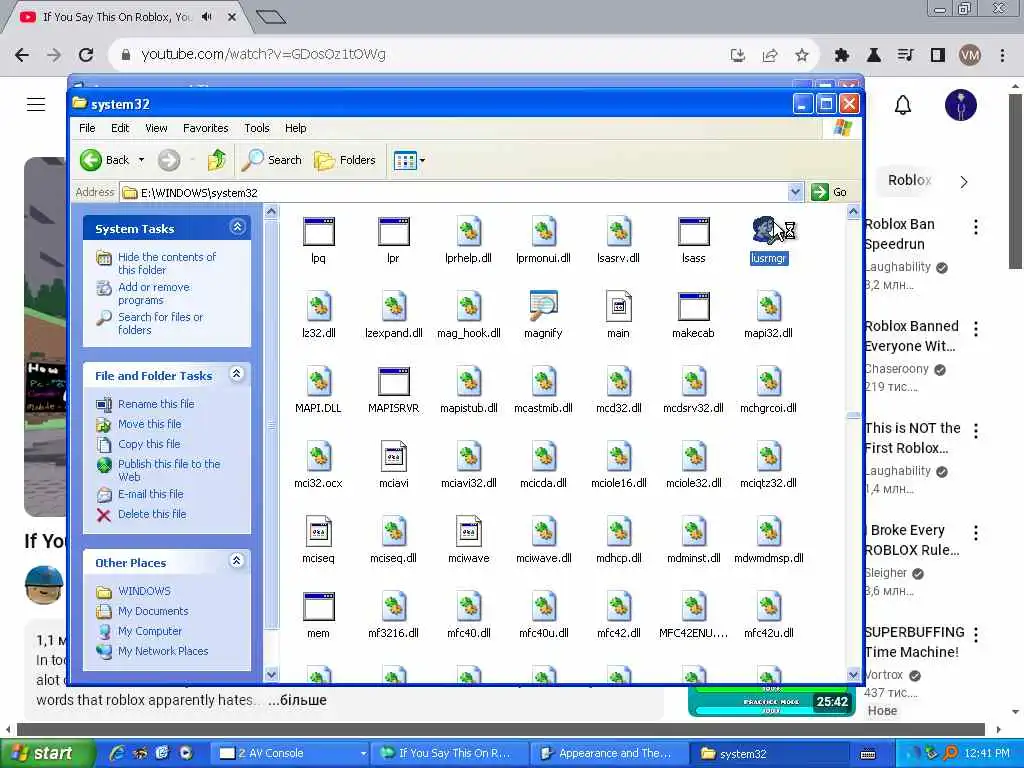
Task: Open the Edit menu
Action: point(120,128)
